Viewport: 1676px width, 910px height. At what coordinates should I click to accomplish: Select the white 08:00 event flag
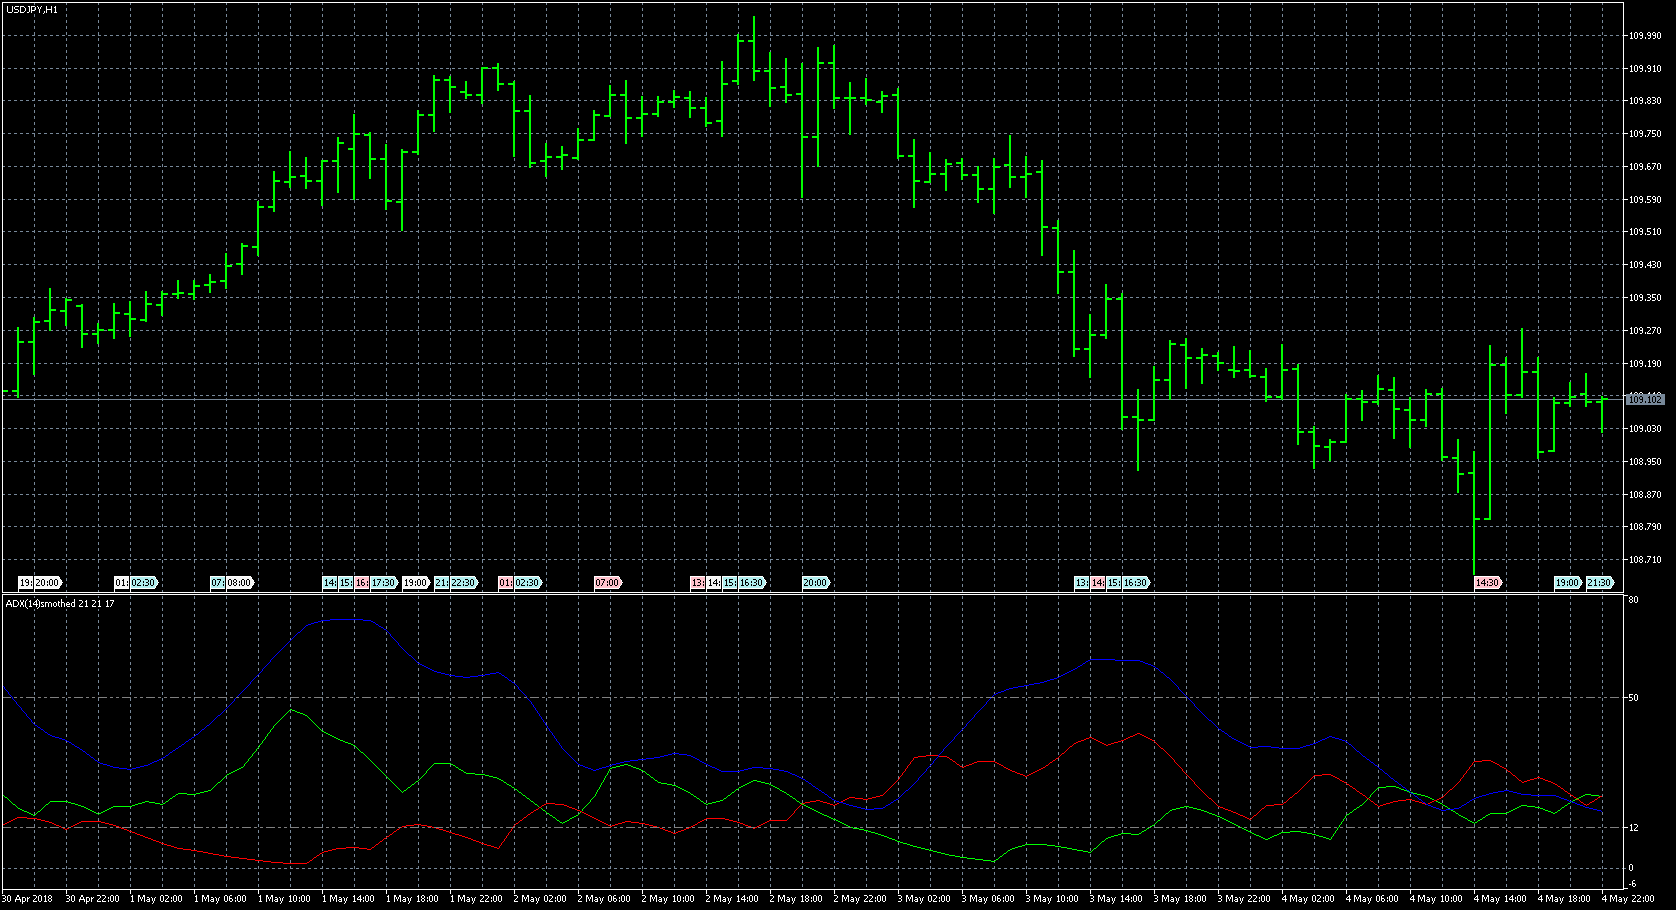[x=240, y=583]
